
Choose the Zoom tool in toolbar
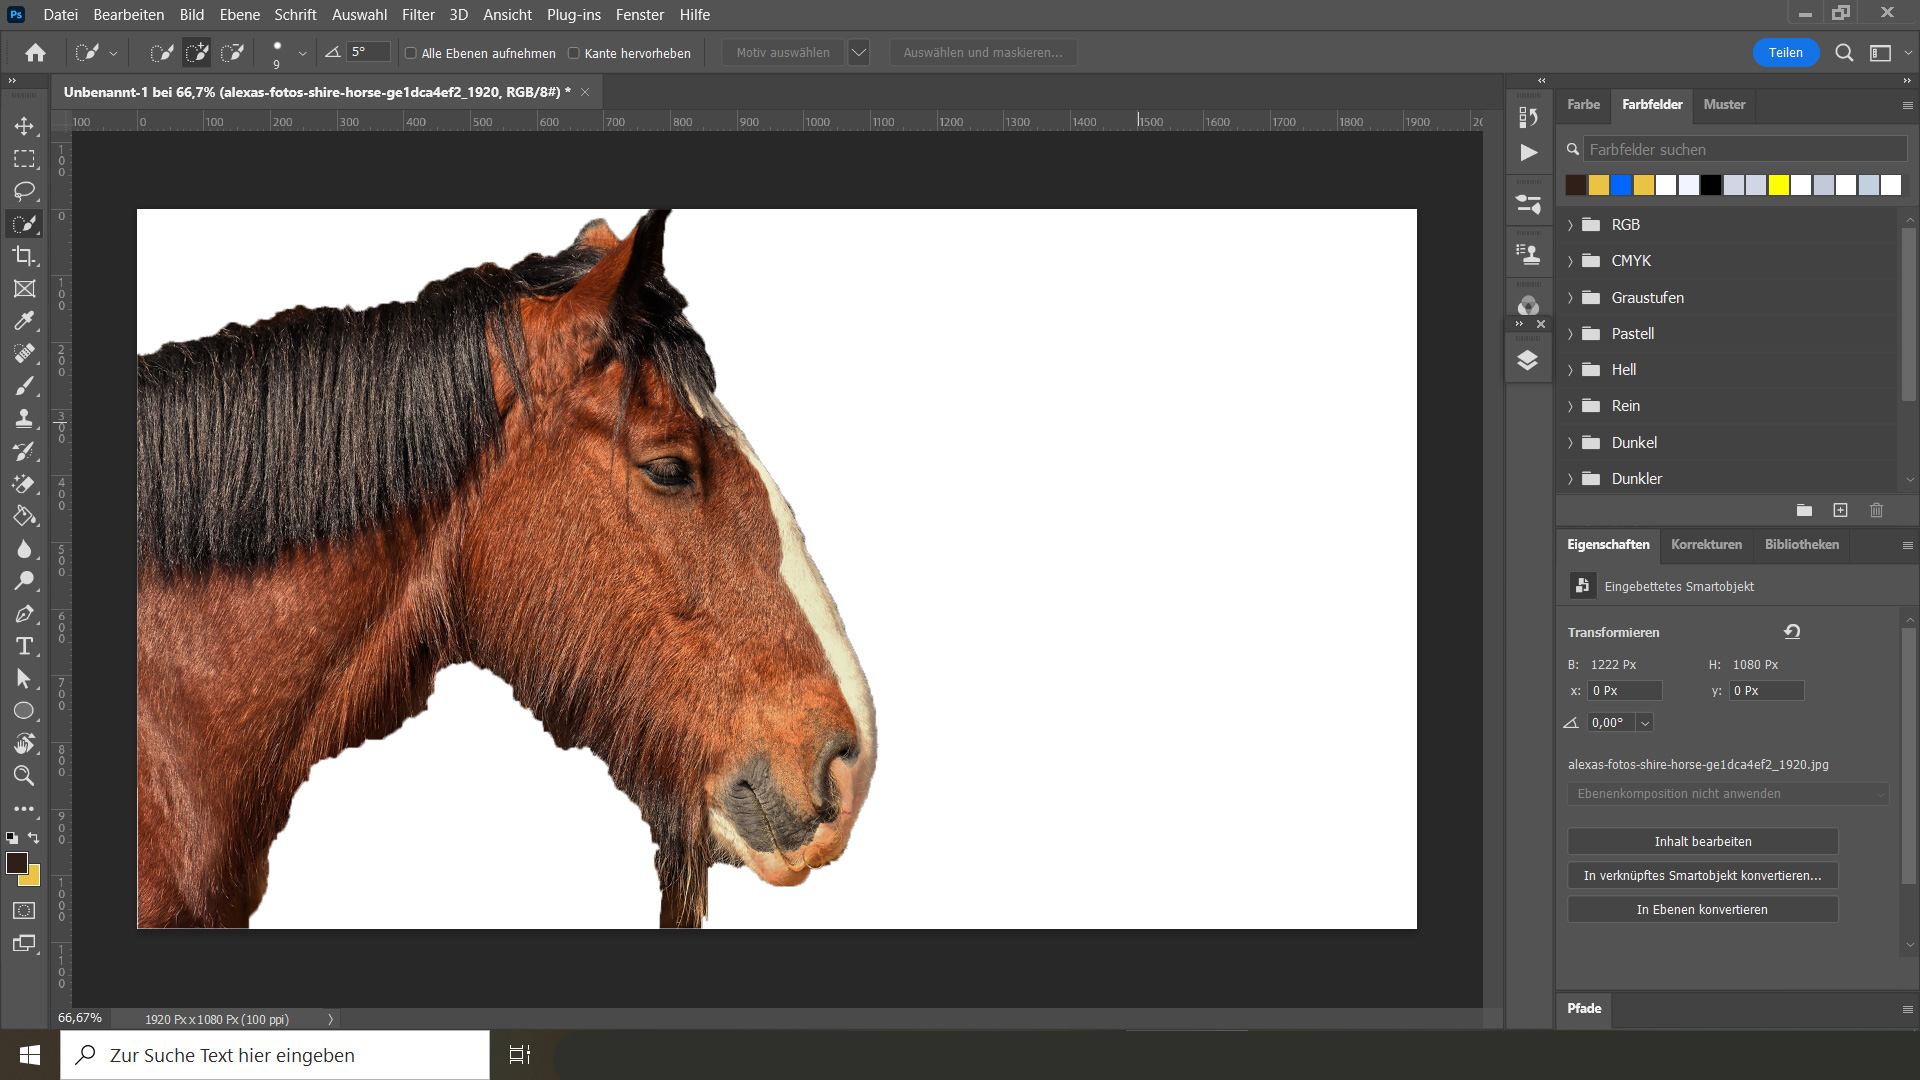[24, 776]
